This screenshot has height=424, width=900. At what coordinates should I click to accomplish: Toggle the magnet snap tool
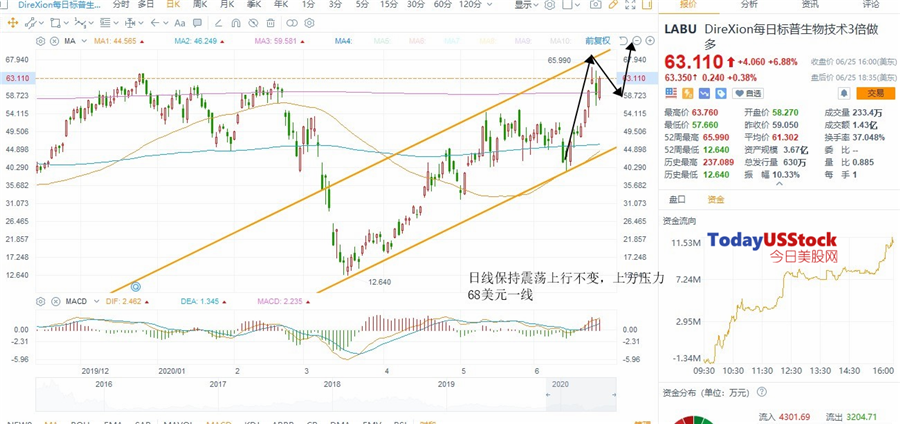[235, 24]
